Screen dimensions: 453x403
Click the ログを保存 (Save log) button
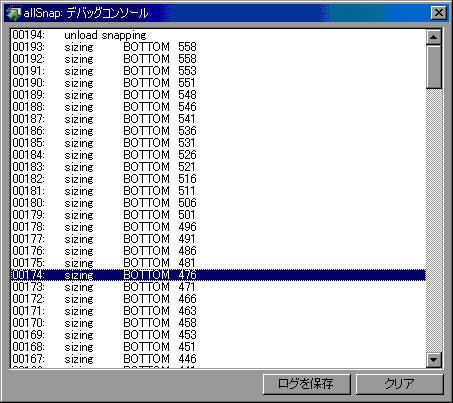tap(307, 384)
